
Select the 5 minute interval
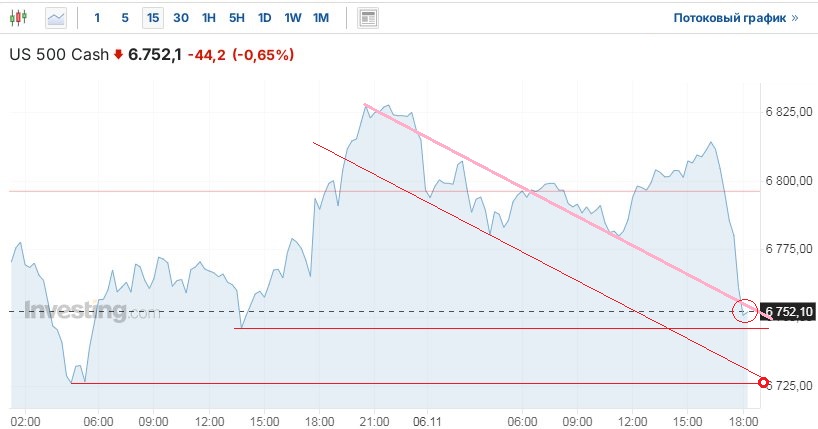124,18
